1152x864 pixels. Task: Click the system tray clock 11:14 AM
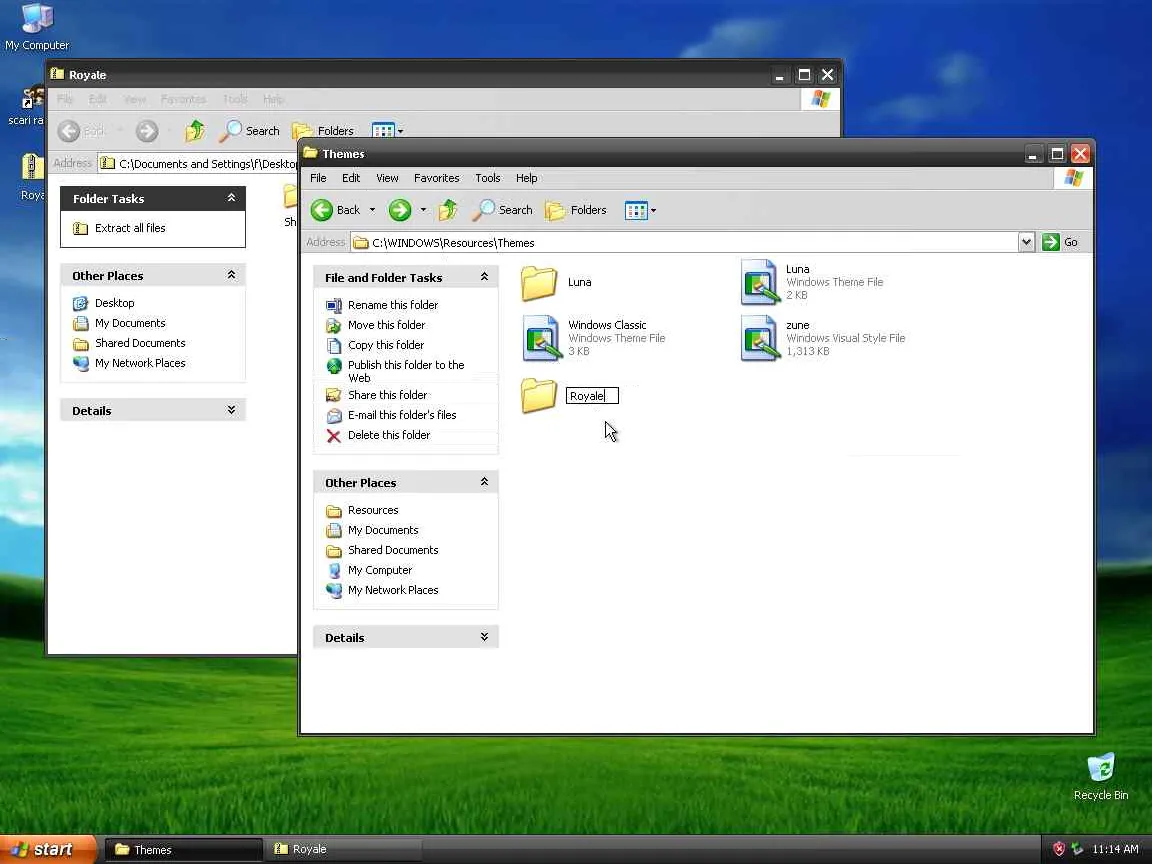(1115, 849)
